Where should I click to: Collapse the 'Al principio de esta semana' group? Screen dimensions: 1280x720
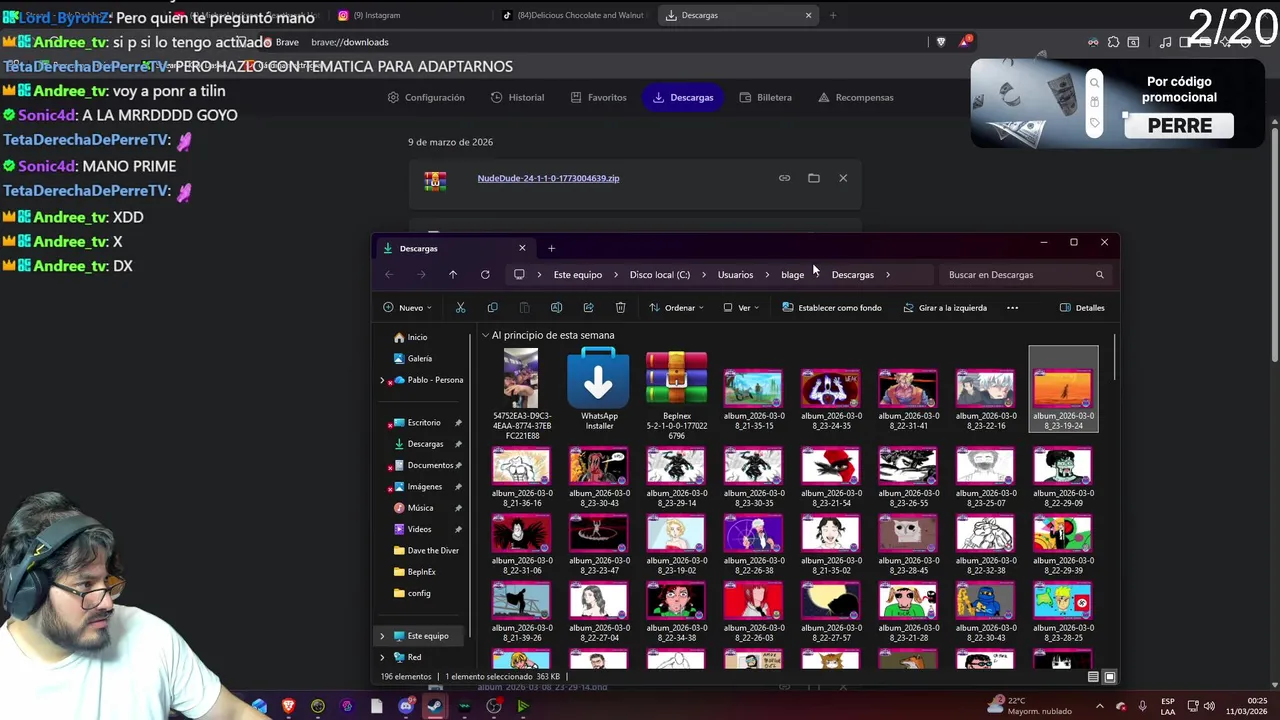point(486,336)
